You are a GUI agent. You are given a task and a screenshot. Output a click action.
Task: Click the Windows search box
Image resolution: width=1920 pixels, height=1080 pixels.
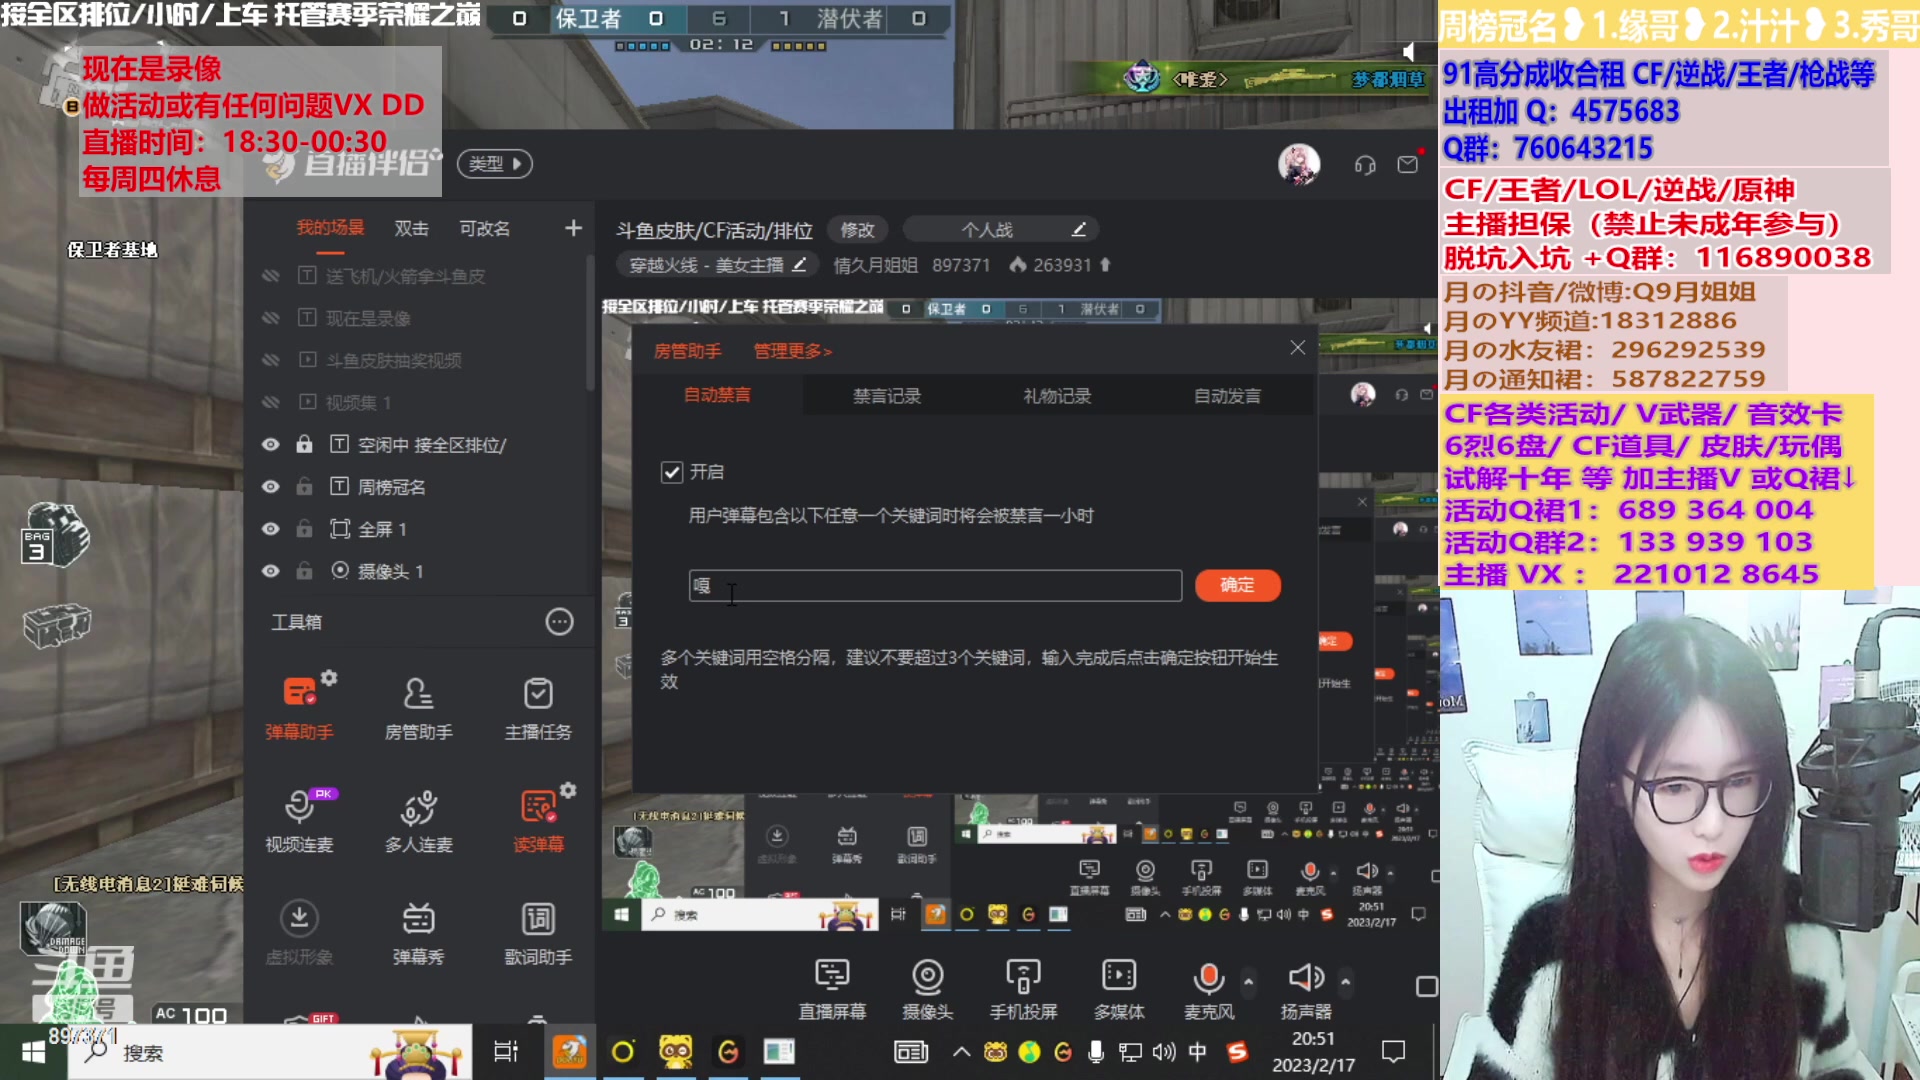pyautogui.click(x=270, y=1052)
